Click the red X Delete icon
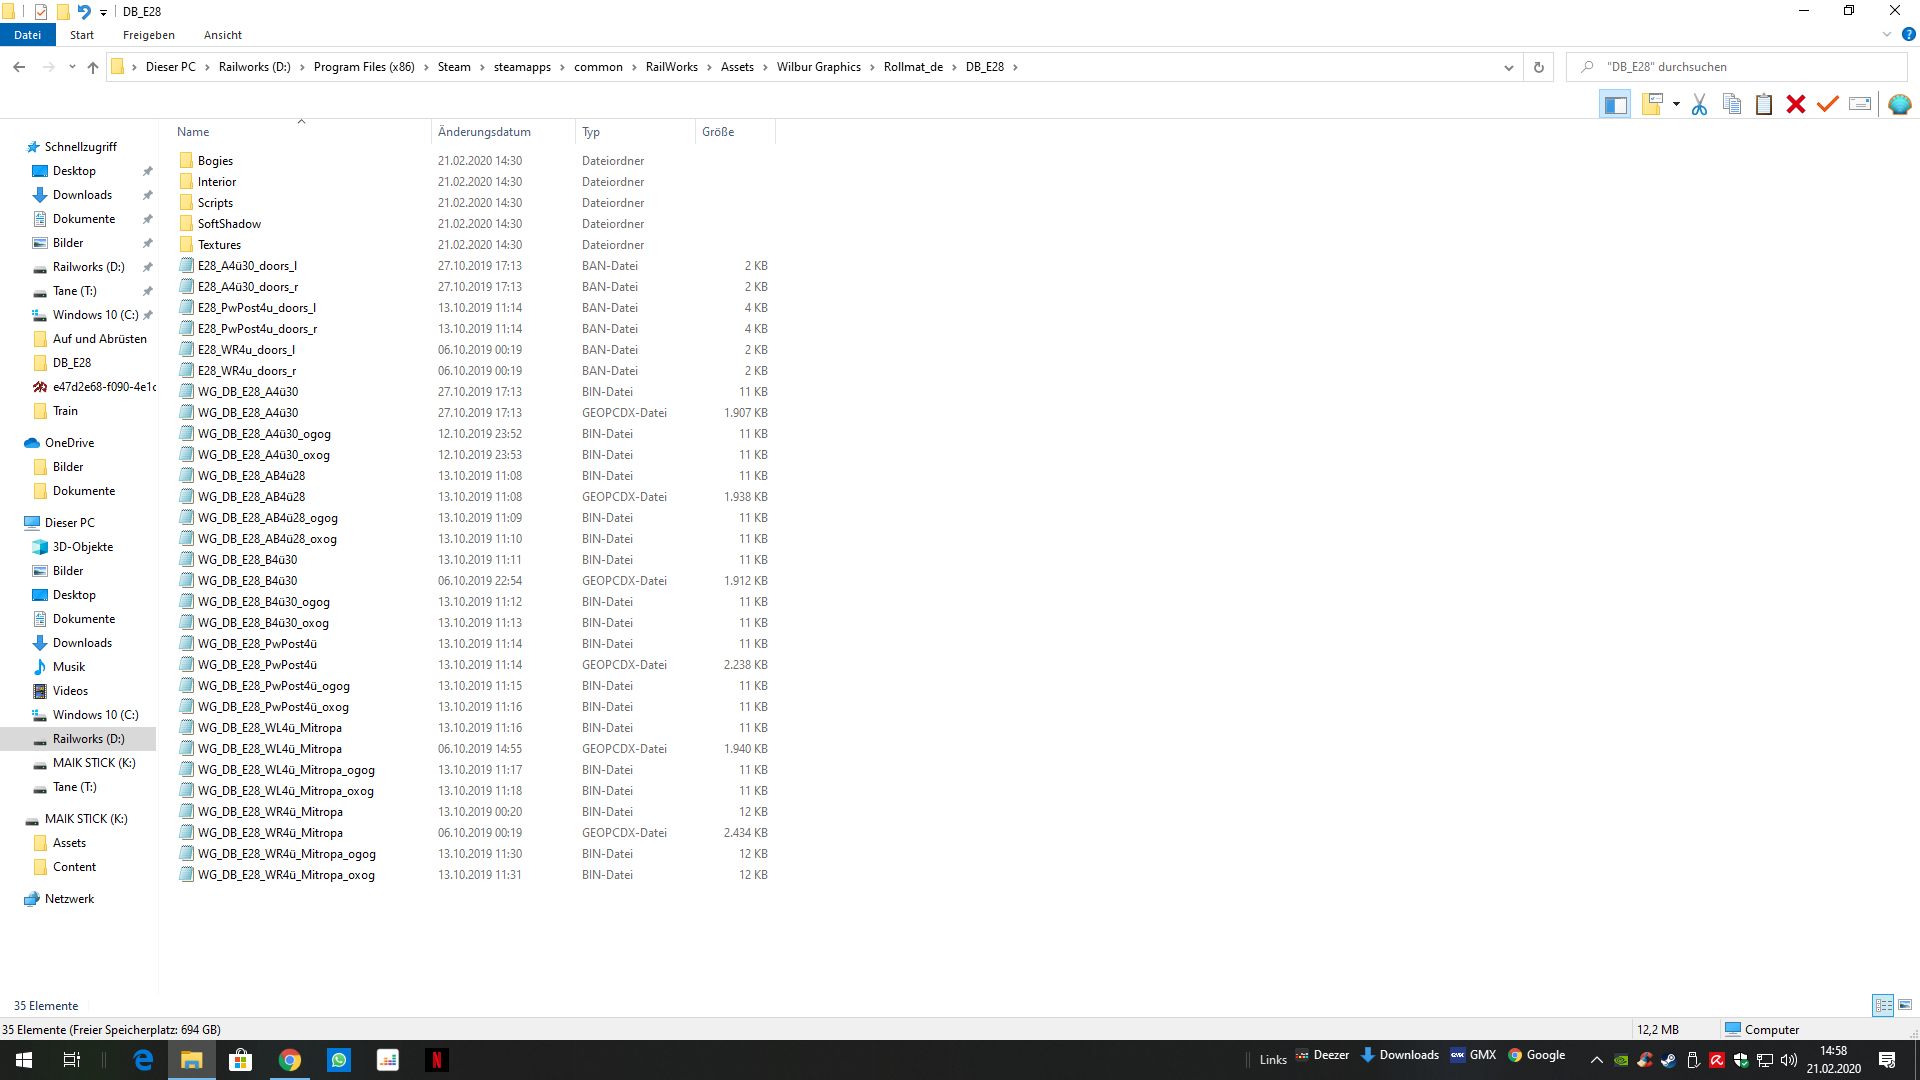The height and width of the screenshot is (1080, 1920). (x=1796, y=104)
